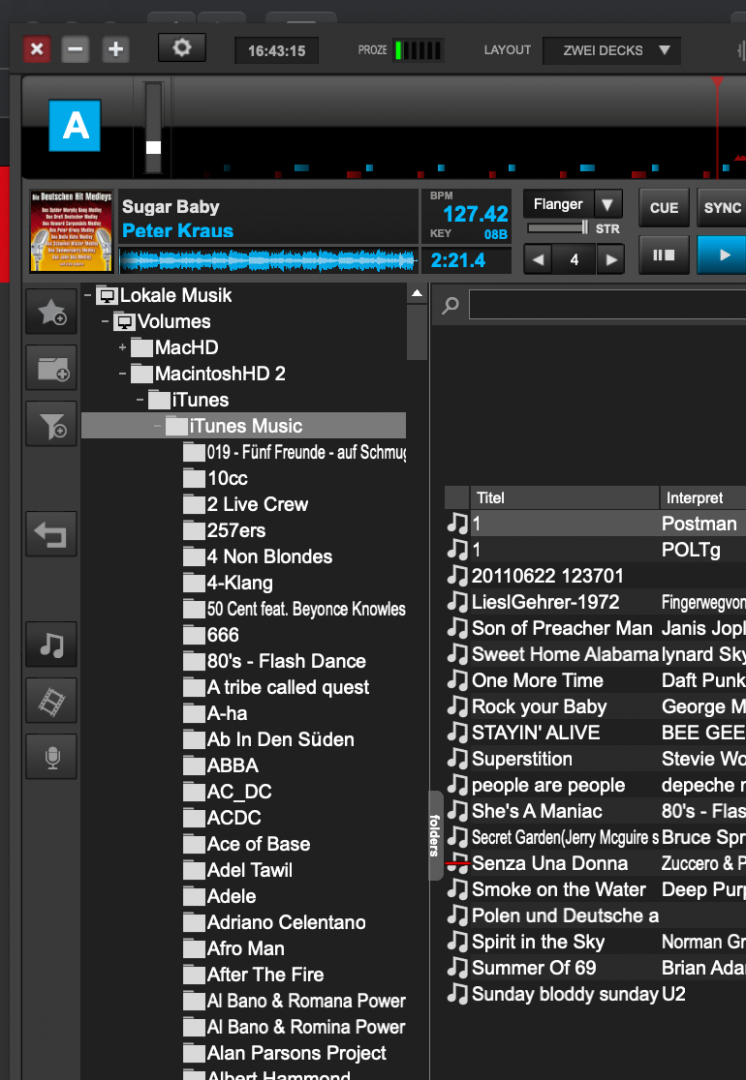Select the 4 Non Blondes folder
Image resolution: width=746 pixels, height=1080 pixels.
click(269, 557)
